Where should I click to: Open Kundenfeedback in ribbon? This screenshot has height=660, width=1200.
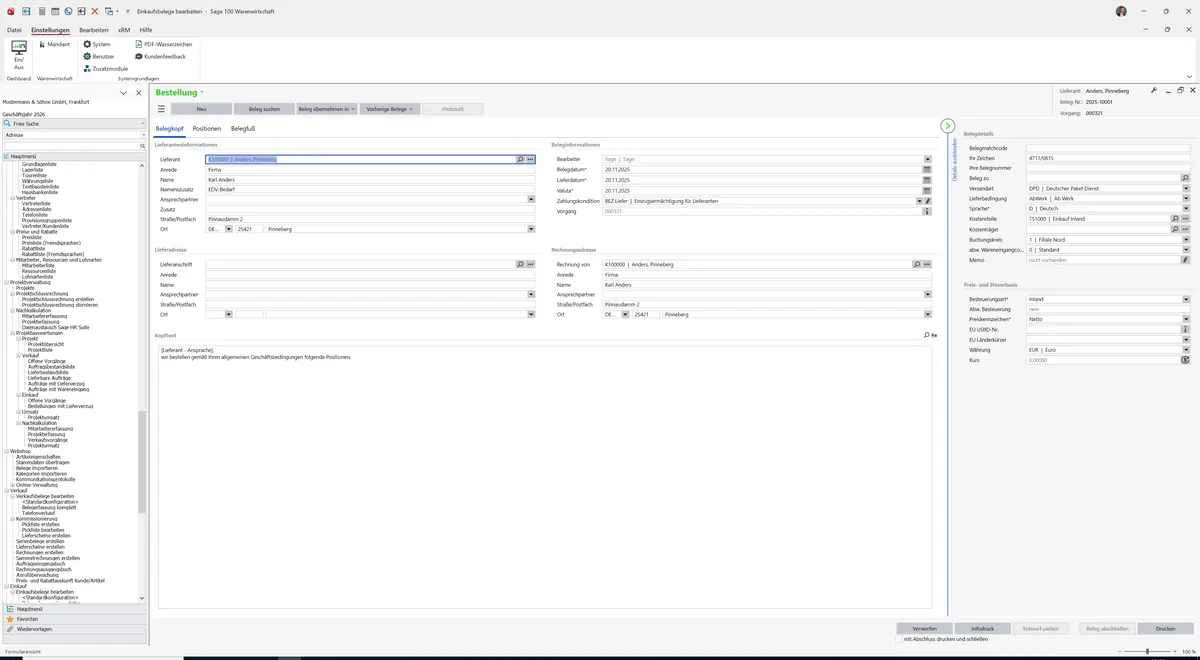160,56
